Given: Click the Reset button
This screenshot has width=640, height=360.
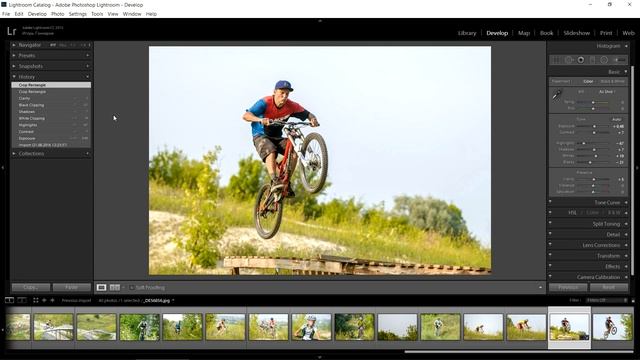Looking at the screenshot, I should [x=609, y=287].
